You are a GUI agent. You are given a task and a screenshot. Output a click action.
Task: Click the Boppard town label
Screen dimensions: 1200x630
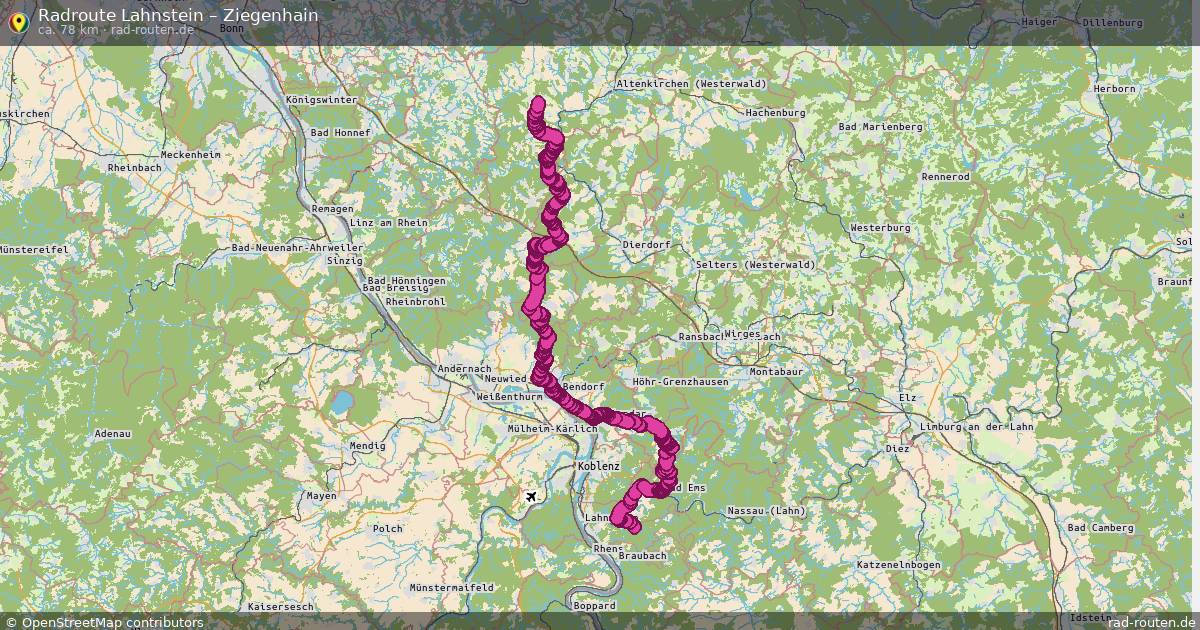(595, 606)
